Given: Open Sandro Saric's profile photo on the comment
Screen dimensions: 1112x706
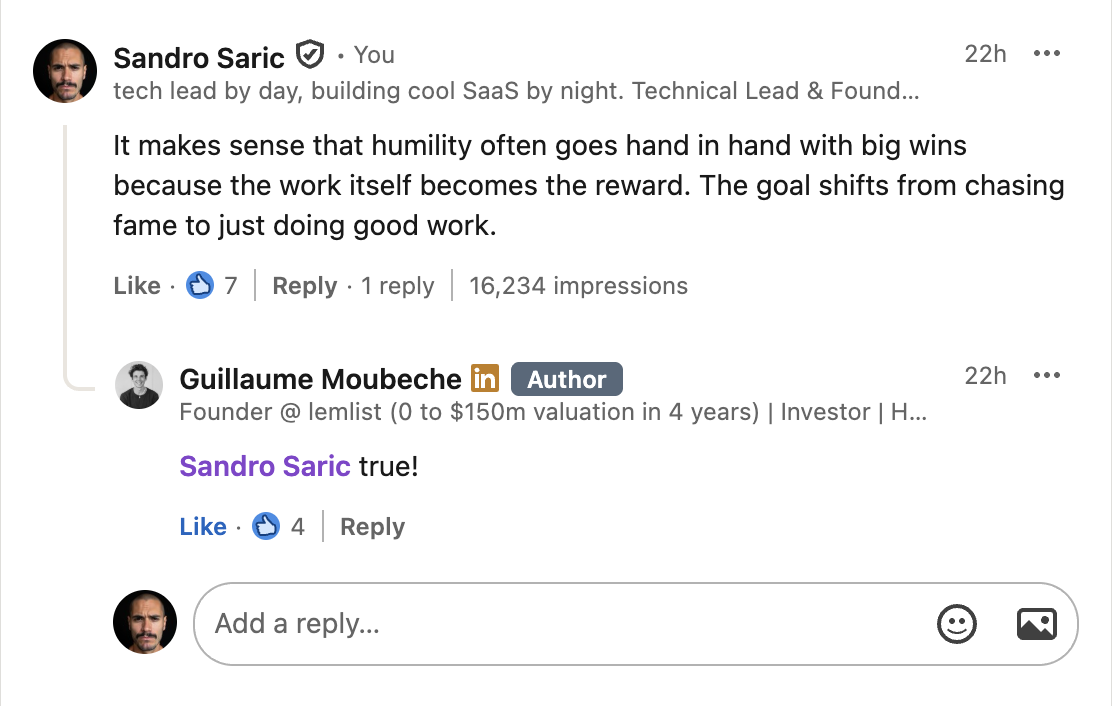Looking at the screenshot, I should click(65, 71).
